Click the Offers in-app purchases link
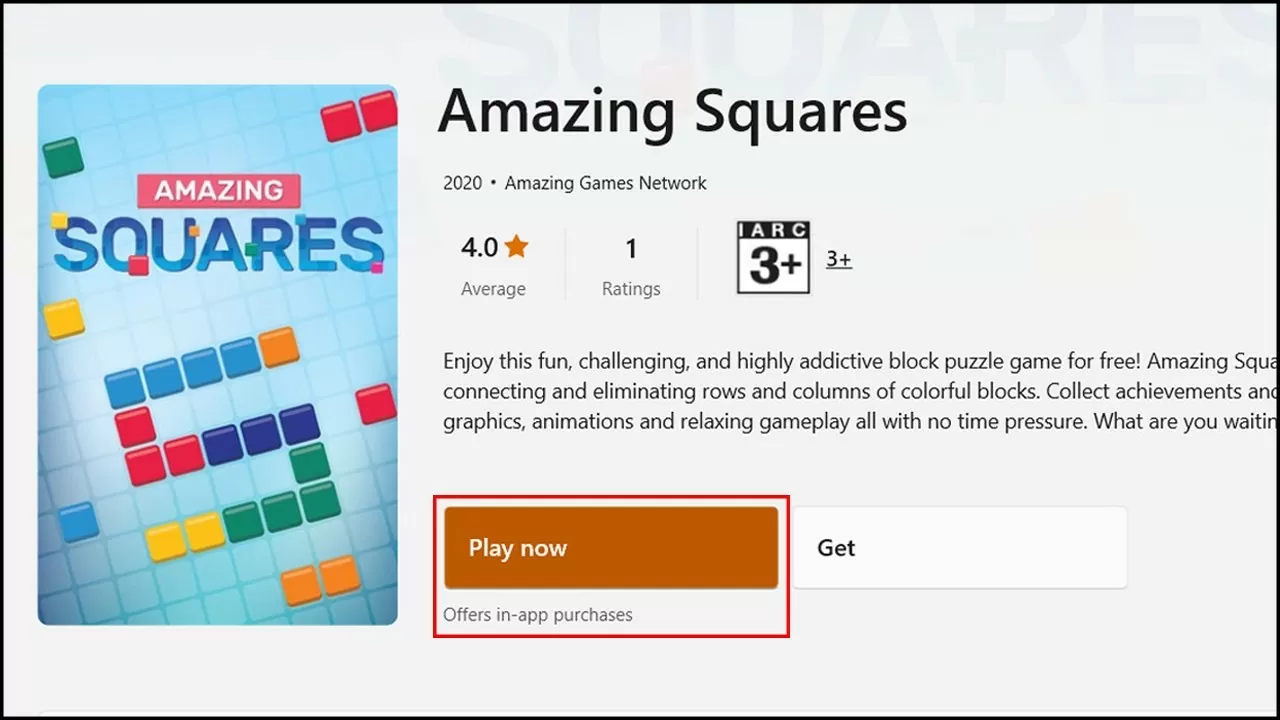The image size is (1280, 720). click(538, 614)
